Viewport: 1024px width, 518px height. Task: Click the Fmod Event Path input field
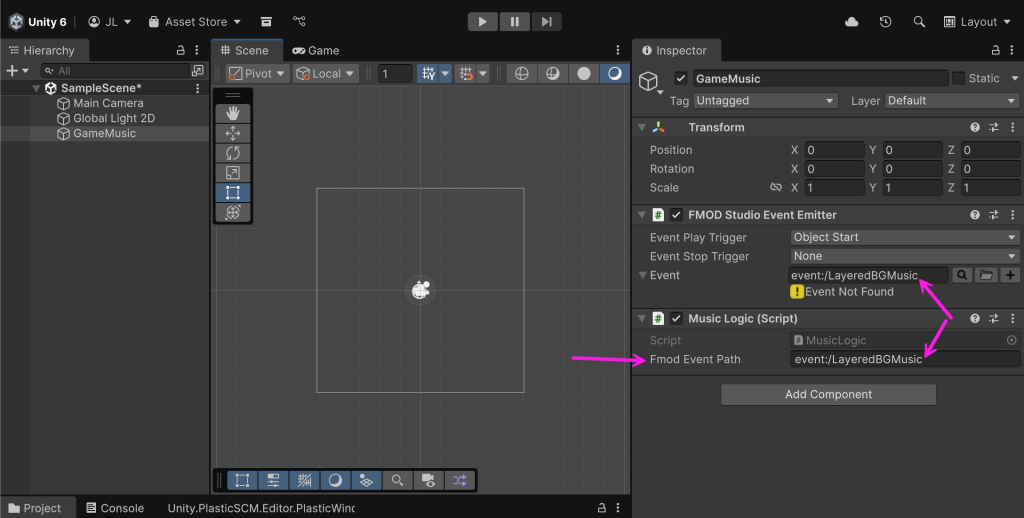[904, 359]
